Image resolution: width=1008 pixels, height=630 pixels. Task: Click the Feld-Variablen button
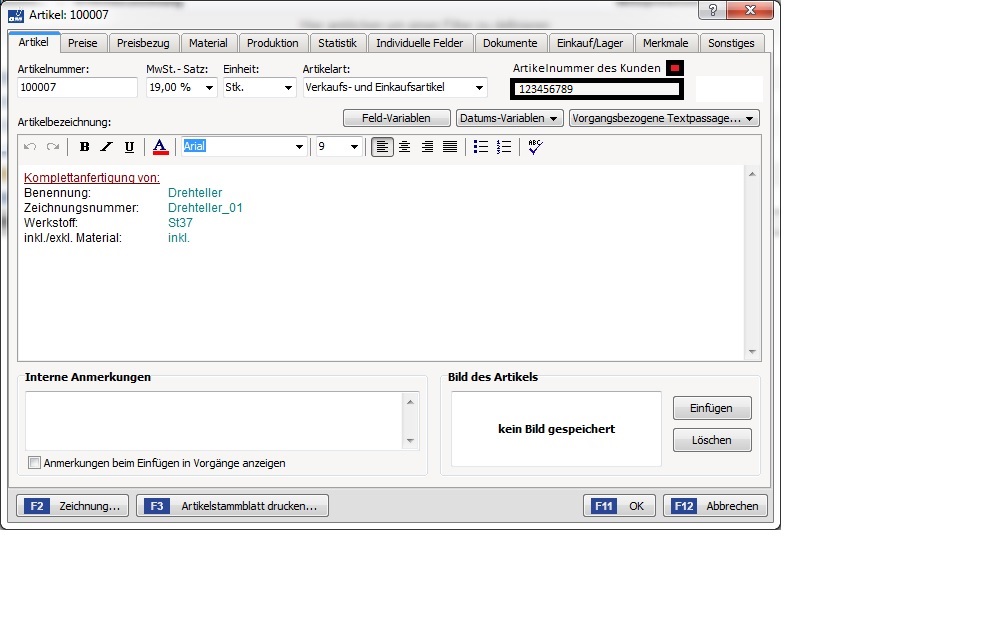pyautogui.click(x=397, y=118)
